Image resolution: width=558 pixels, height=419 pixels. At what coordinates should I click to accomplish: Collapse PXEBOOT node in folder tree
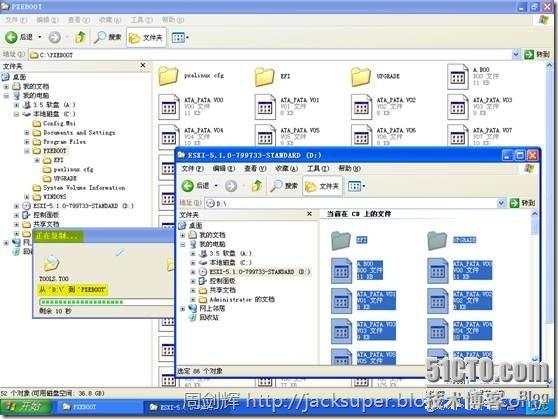pos(27,151)
